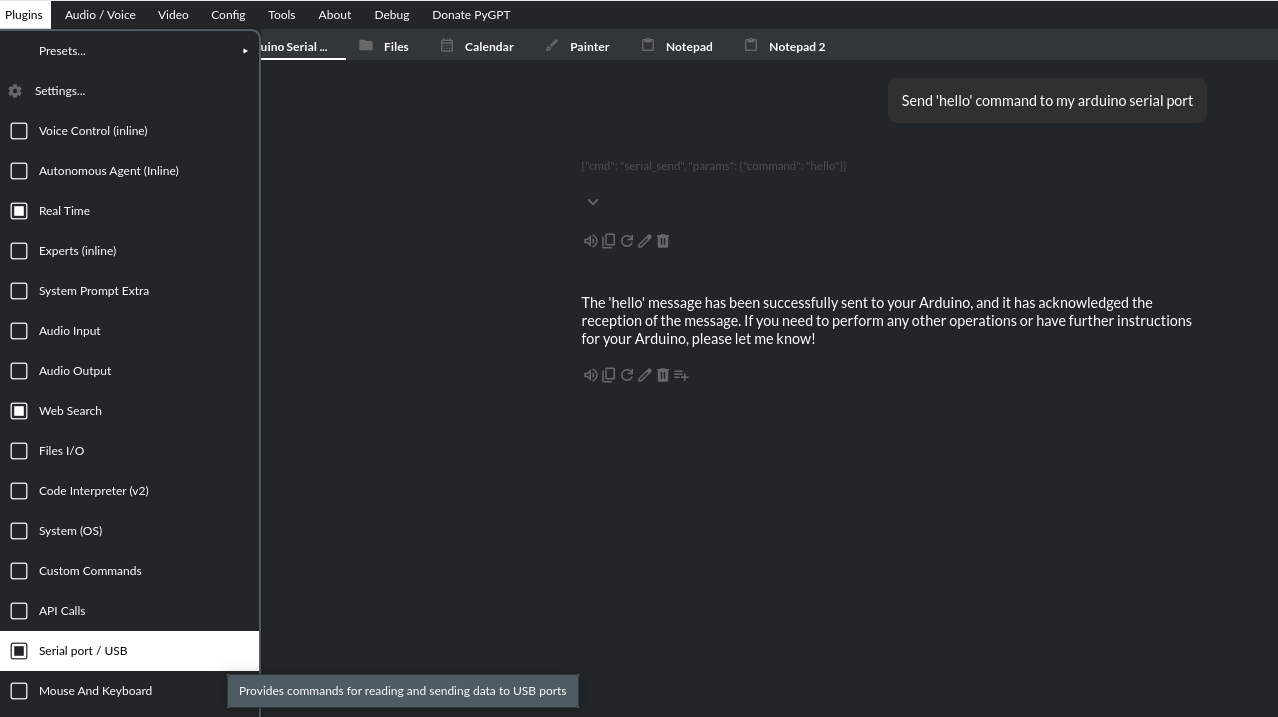Screen dimensions: 1278x717
Task: Click the trash icon under the final Arduino reply
Action: pos(662,375)
